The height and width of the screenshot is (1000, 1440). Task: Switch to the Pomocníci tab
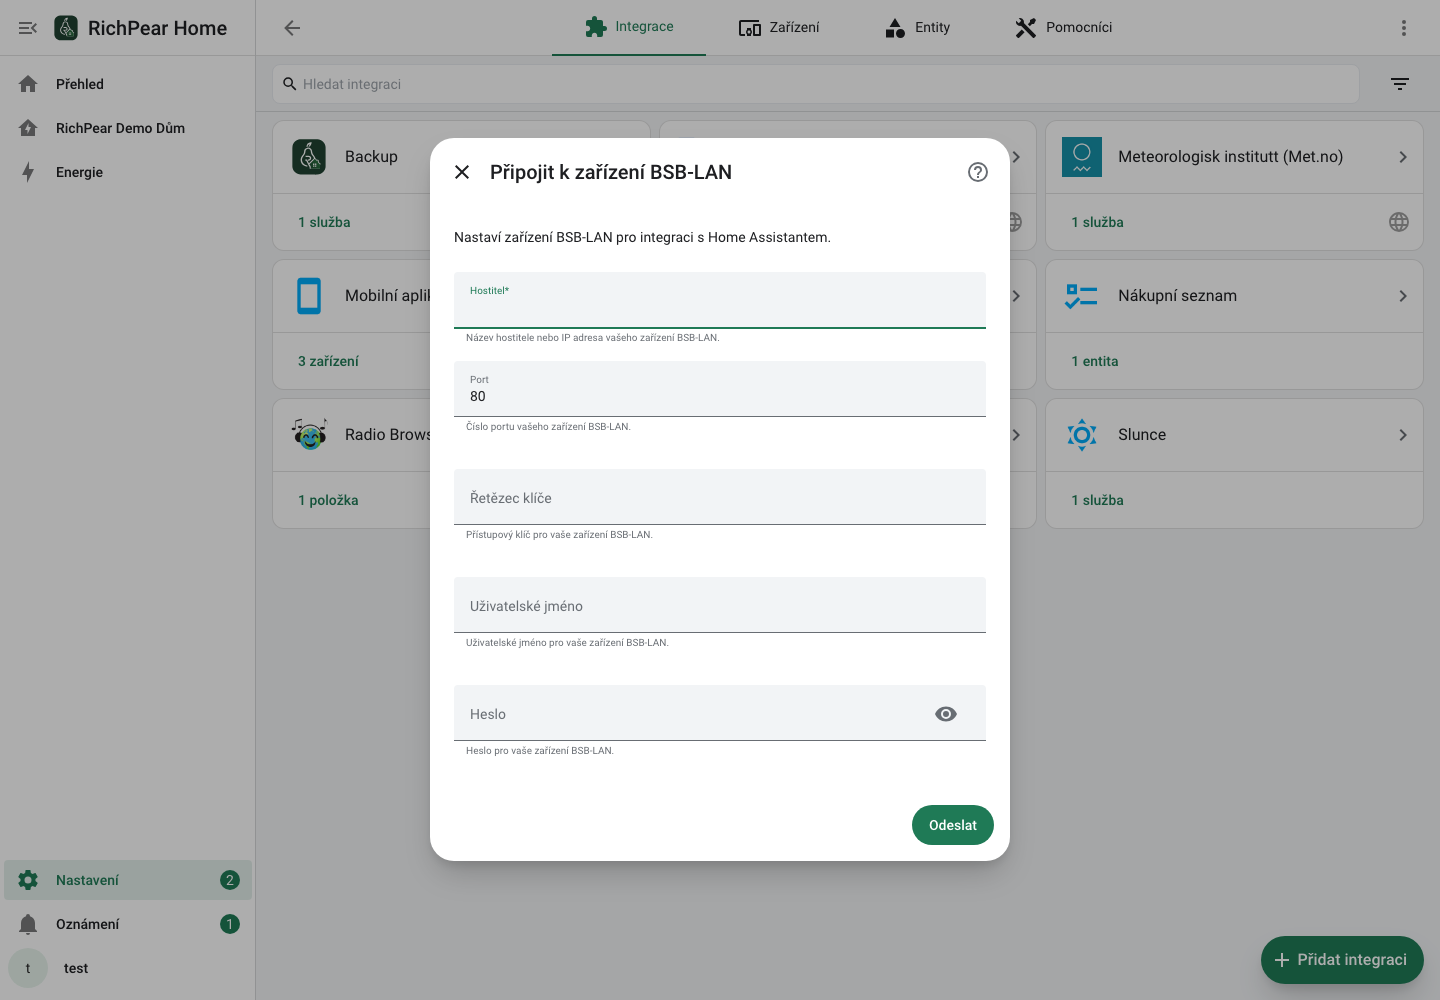[x=1063, y=27]
